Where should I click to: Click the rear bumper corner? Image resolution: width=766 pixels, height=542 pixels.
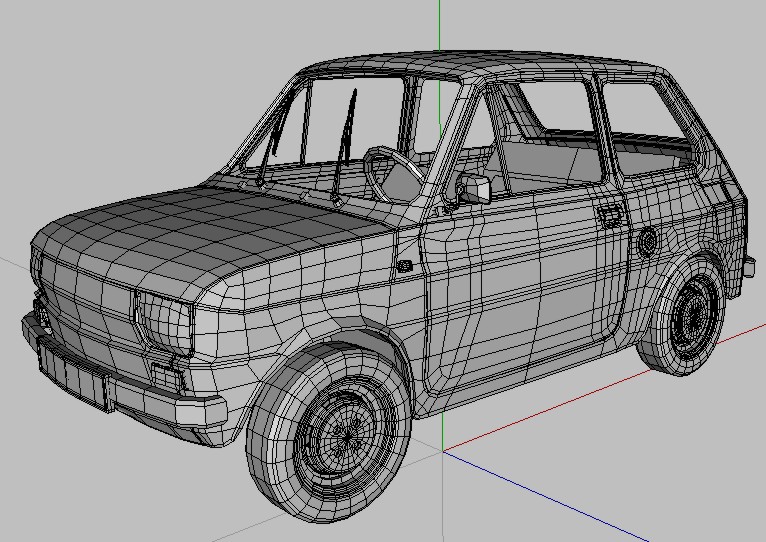coord(749,268)
